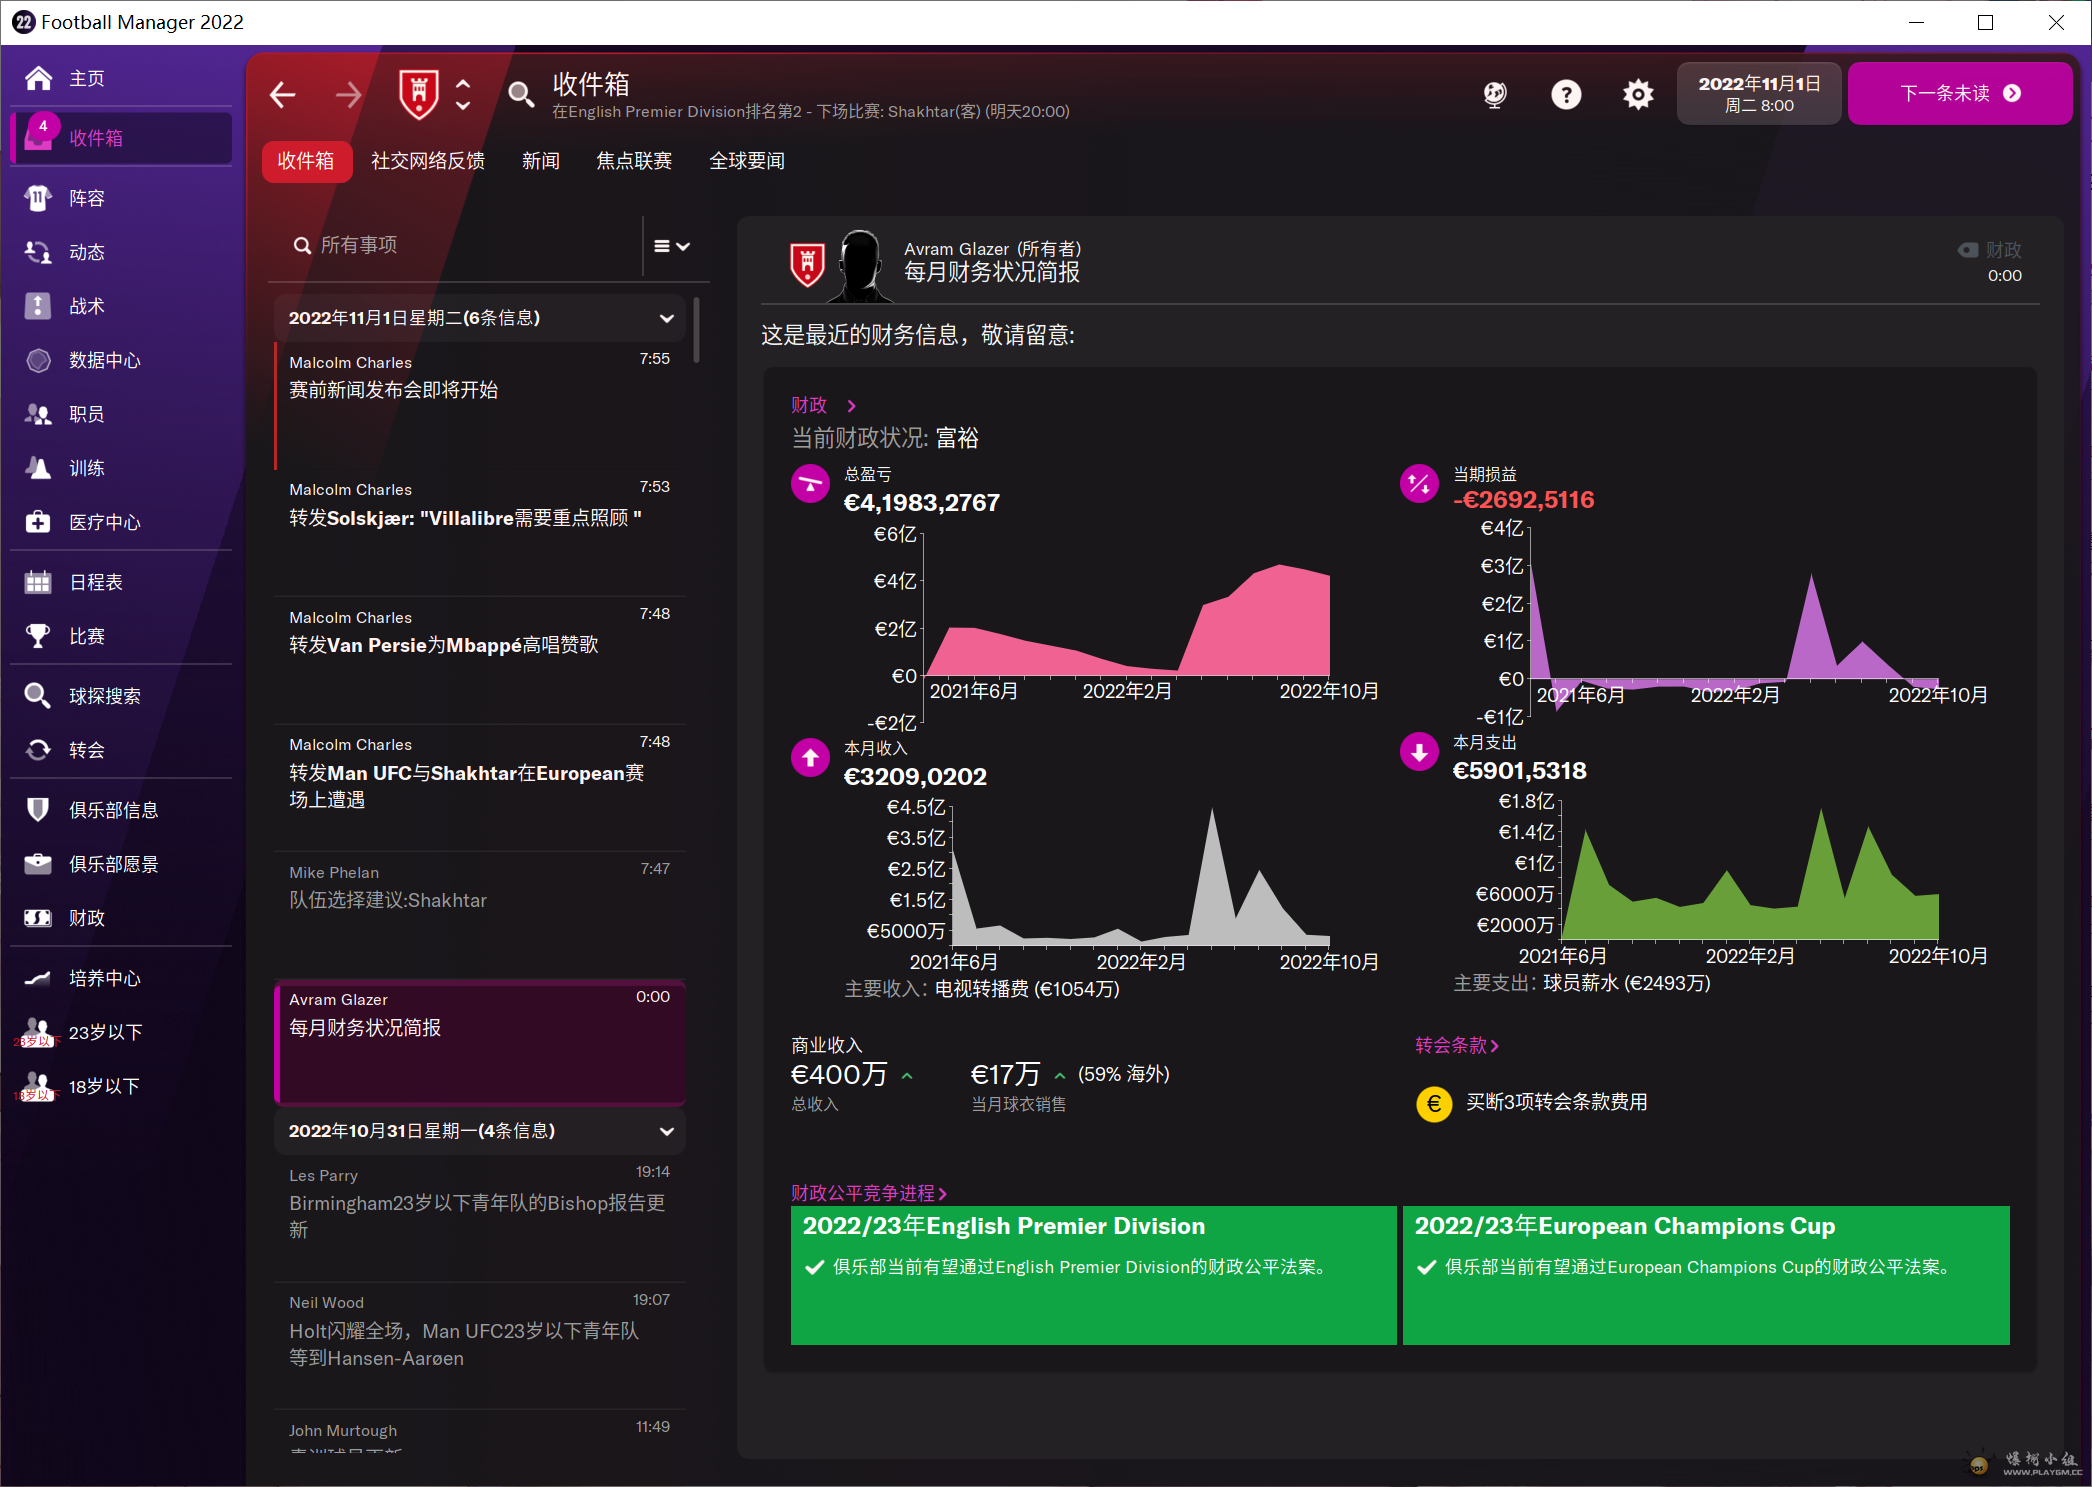The image size is (2092, 1487).
Task: Open 战术 tactics in the sidebar
Action: click(x=87, y=306)
